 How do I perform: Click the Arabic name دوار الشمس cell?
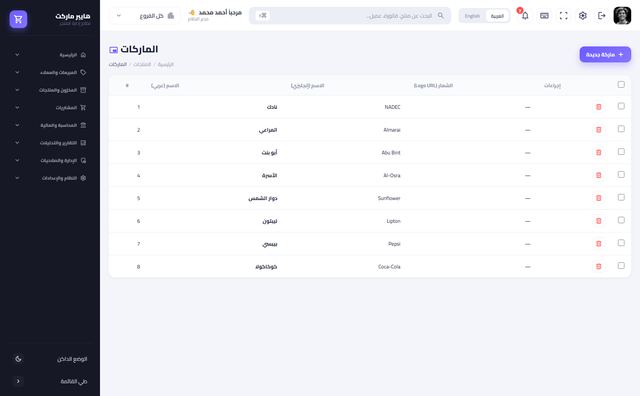coord(263,198)
